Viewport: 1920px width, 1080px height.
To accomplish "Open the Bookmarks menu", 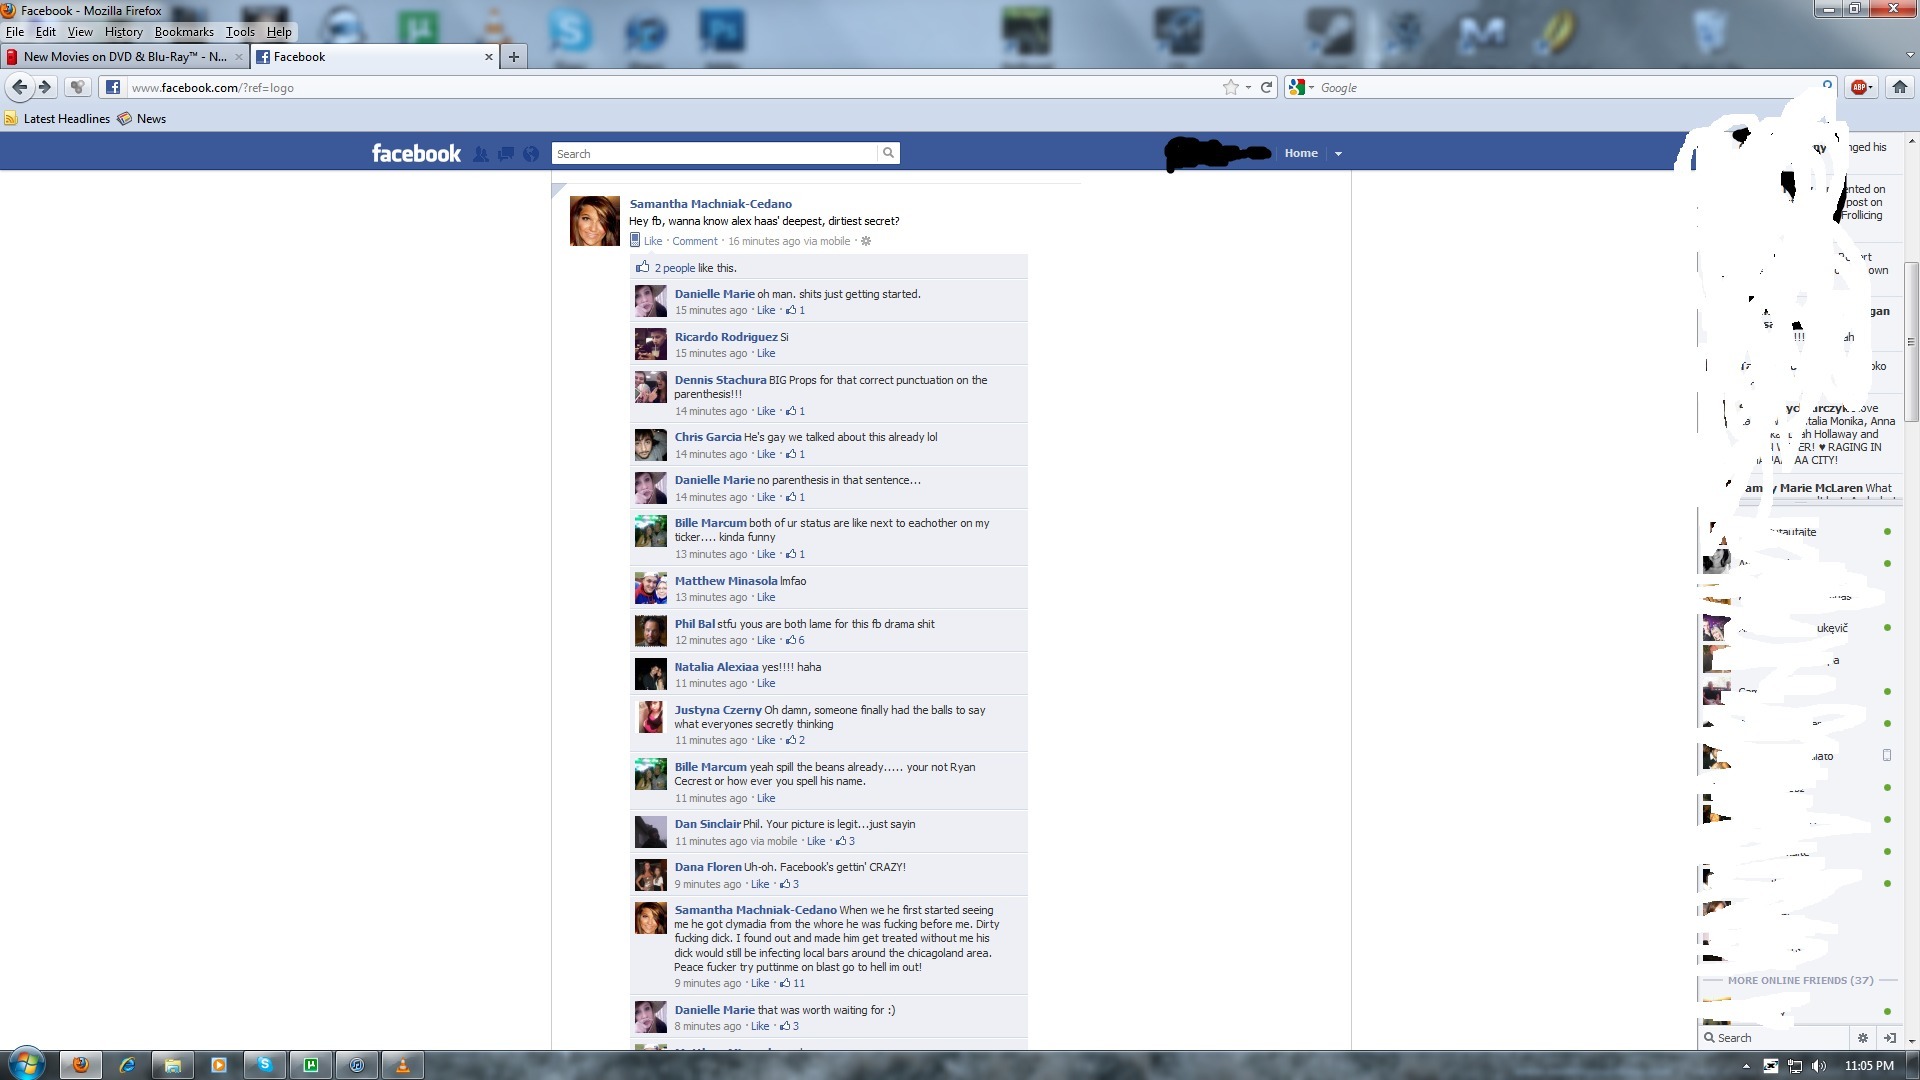I will click(x=184, y=32).
